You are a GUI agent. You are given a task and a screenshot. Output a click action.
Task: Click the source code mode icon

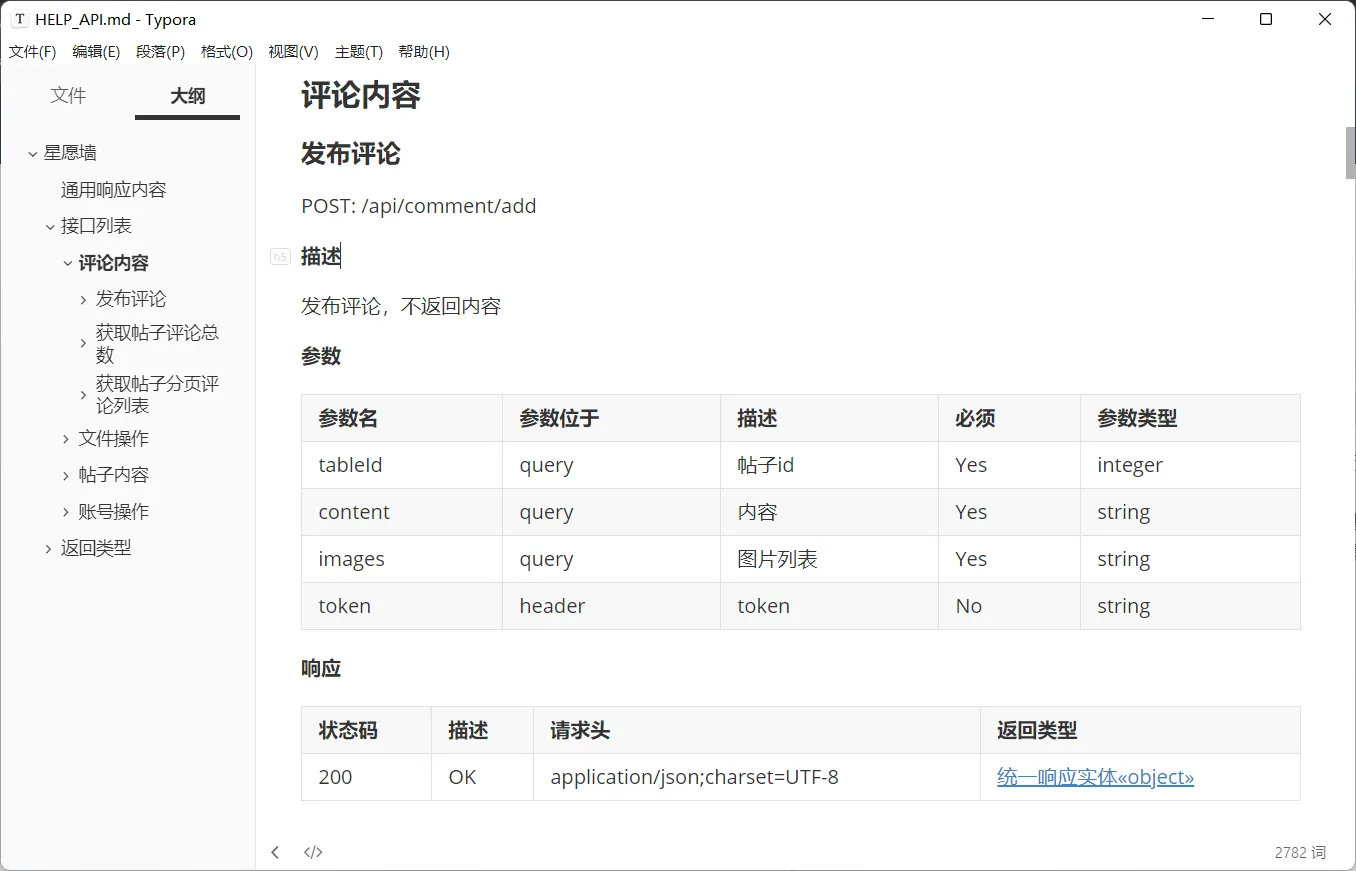tap(313, 851)
